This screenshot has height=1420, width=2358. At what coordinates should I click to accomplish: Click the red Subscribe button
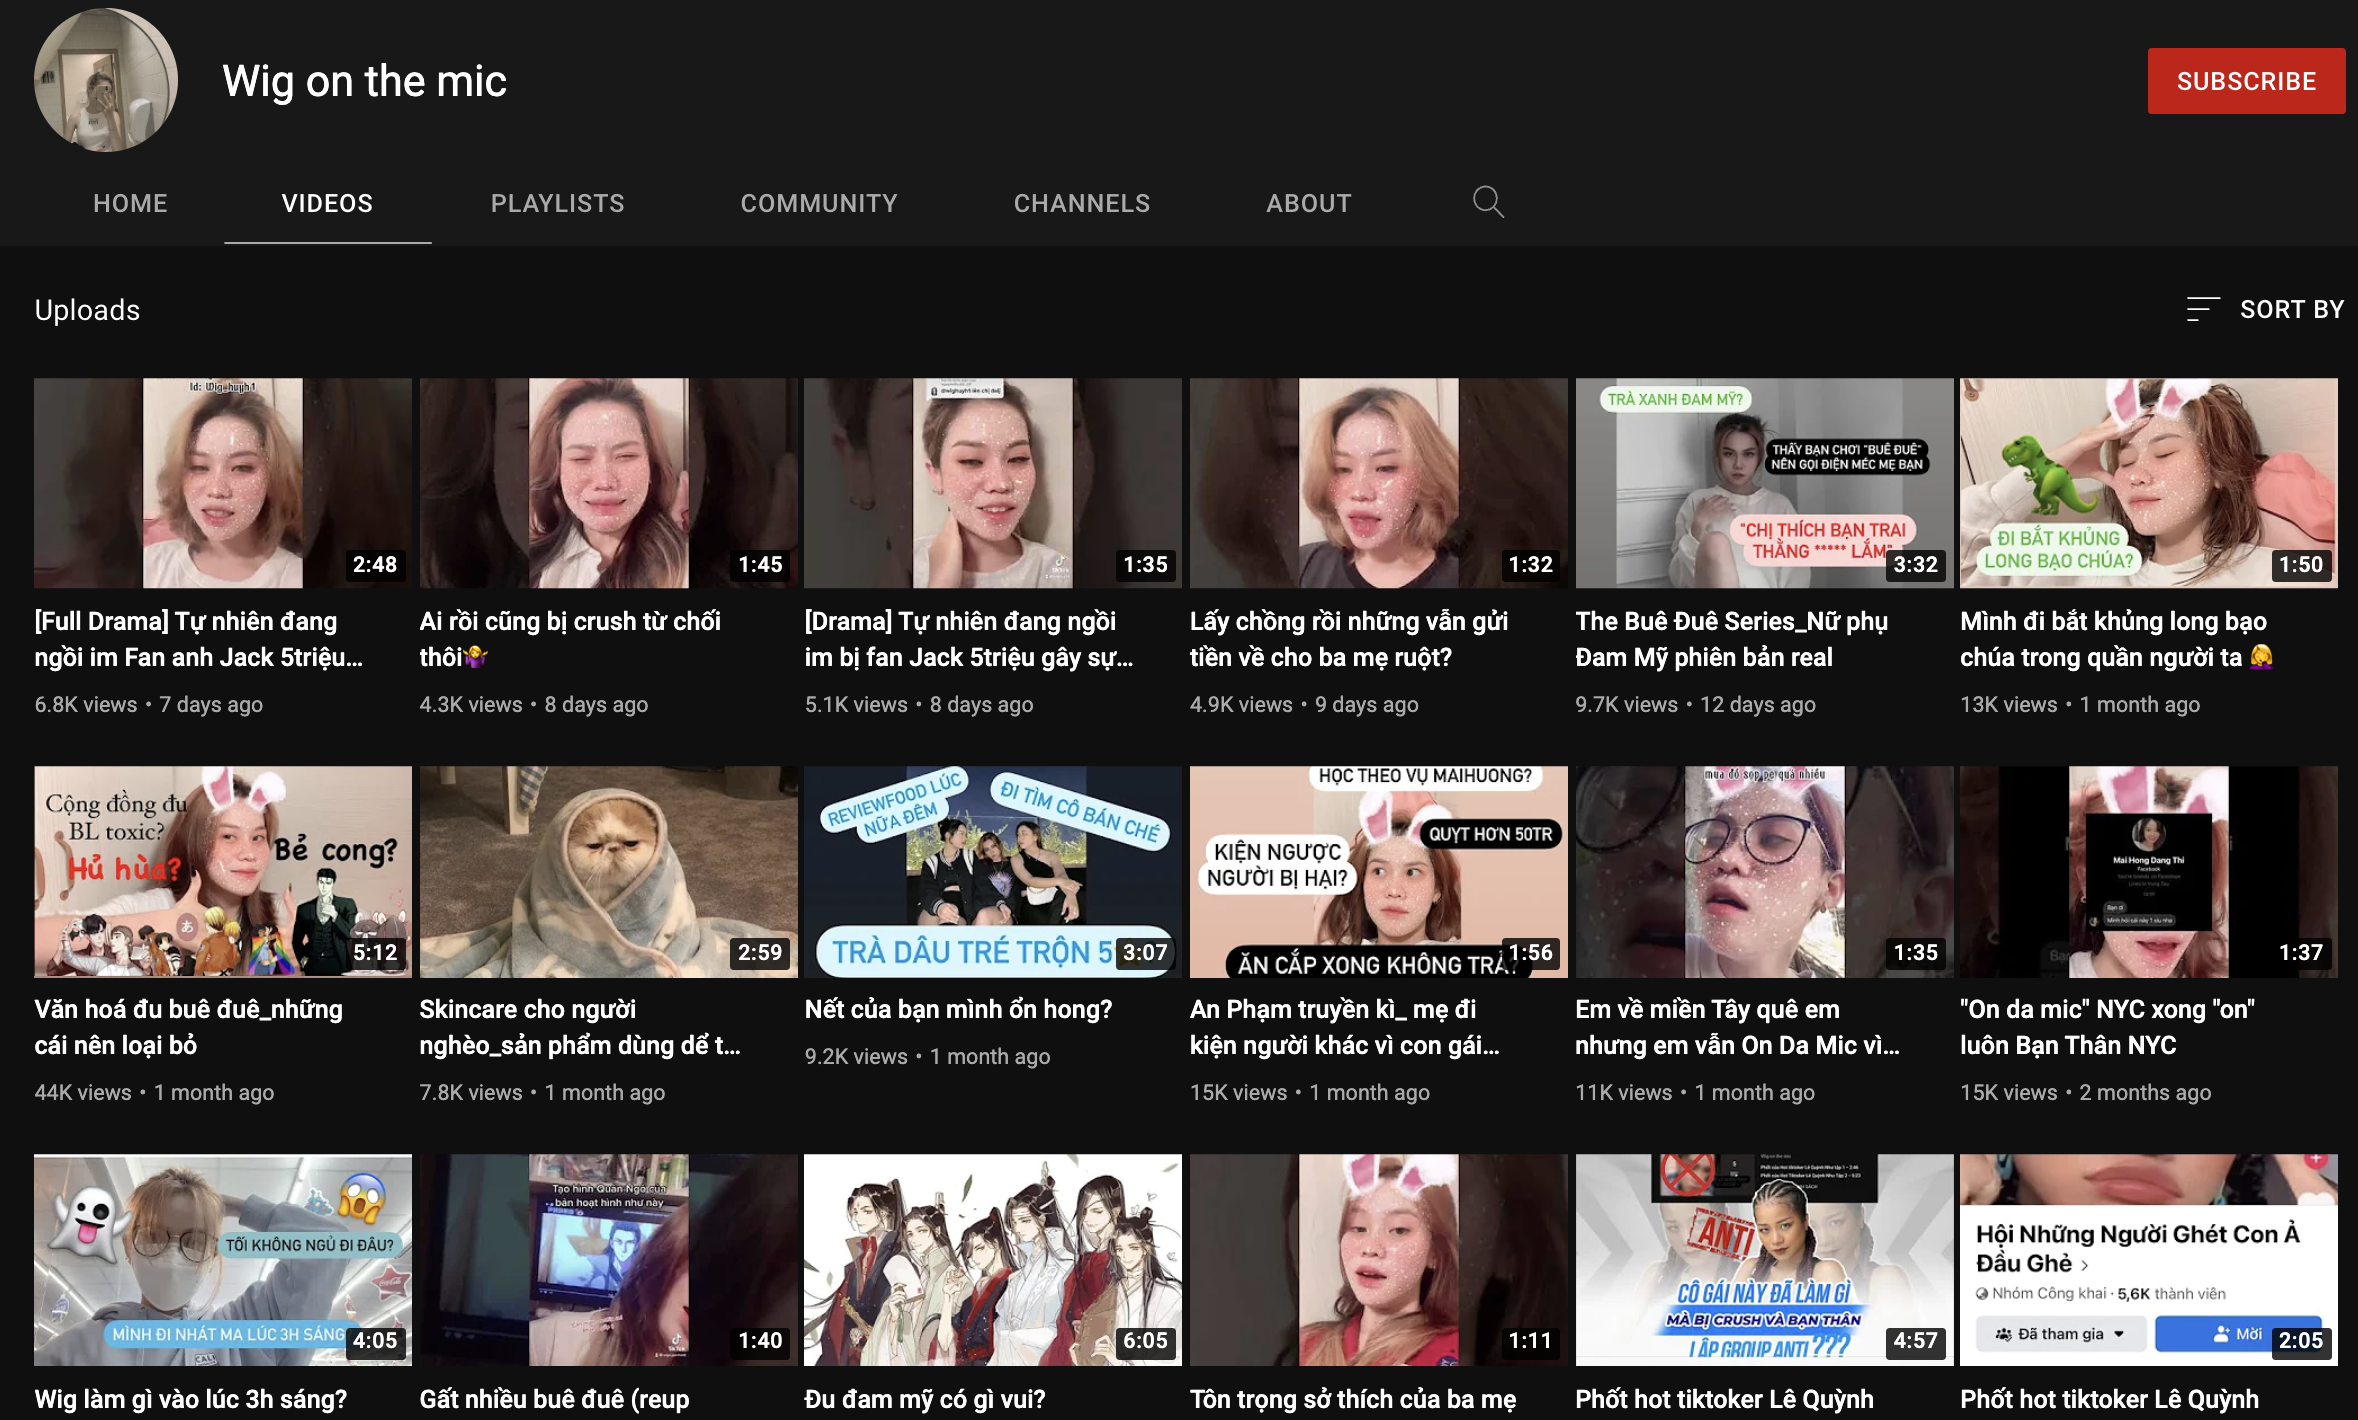(x=2245, y=81)
